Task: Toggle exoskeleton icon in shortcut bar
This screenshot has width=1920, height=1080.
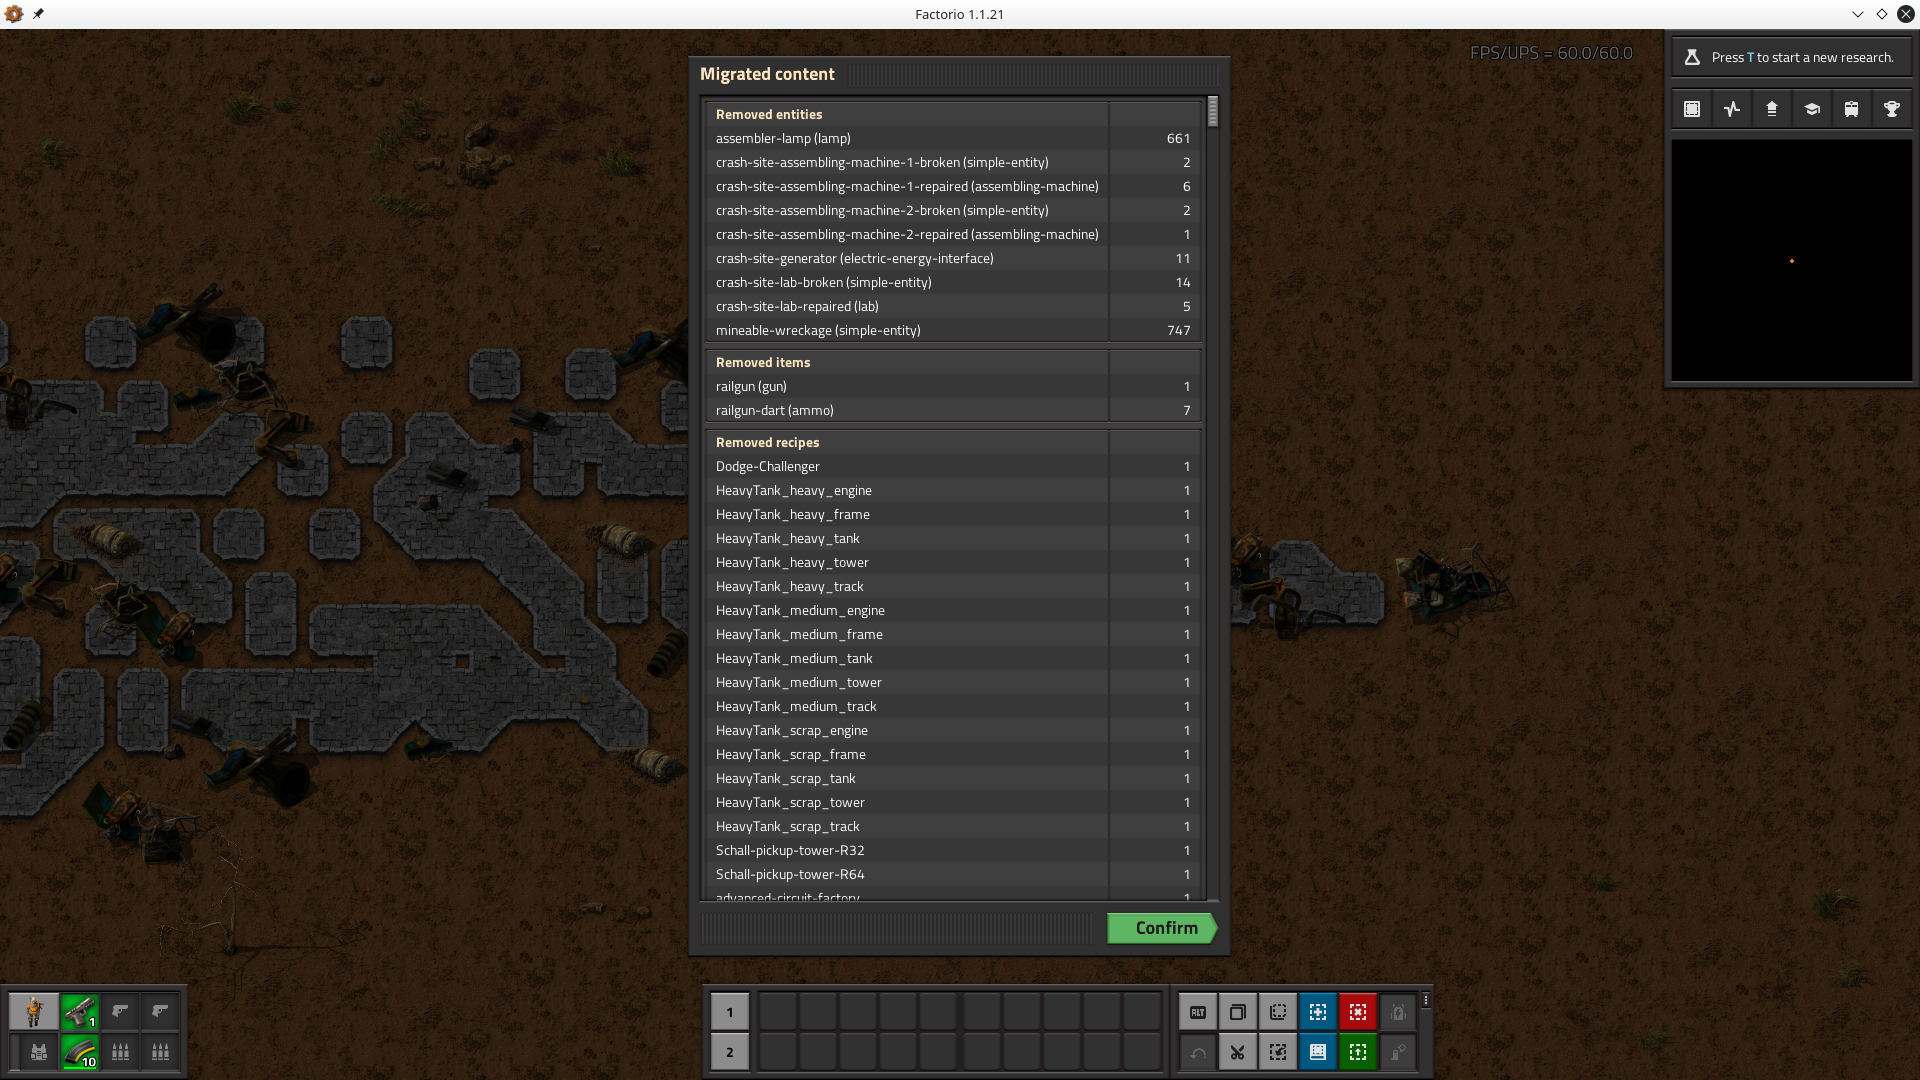Action: pyautogui.click(x=1398, y=1052)
